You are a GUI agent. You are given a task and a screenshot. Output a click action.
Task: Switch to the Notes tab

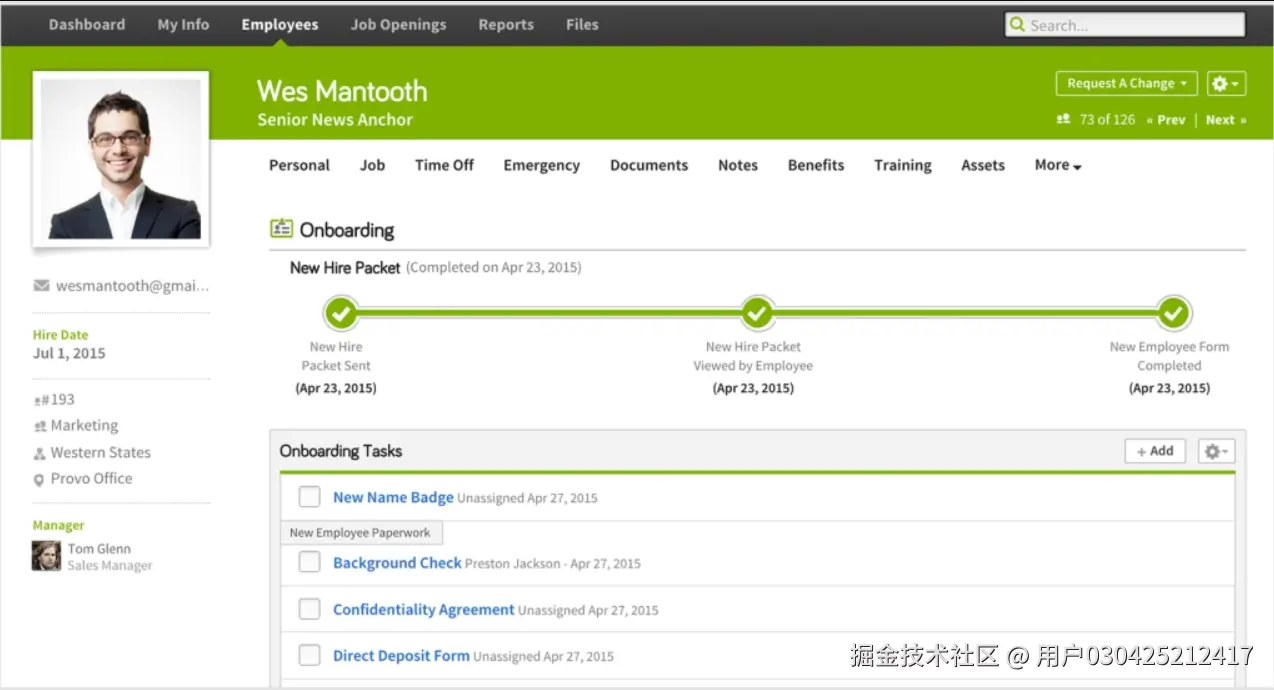738,165
